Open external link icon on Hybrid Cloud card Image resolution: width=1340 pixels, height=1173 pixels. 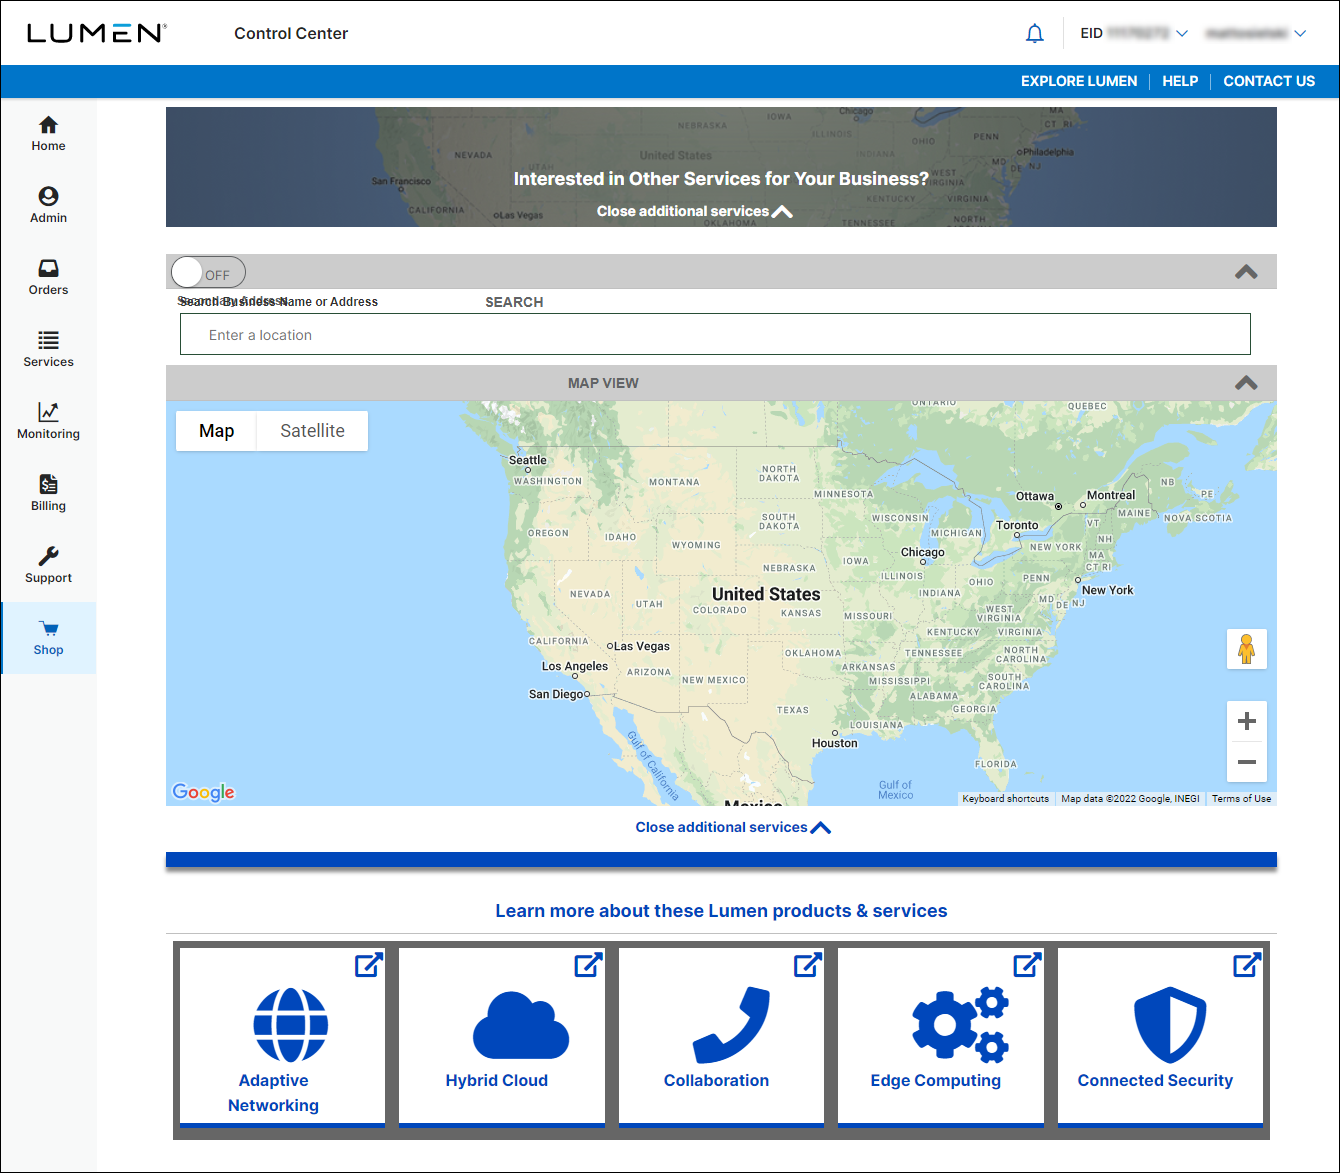pos(588,965)
